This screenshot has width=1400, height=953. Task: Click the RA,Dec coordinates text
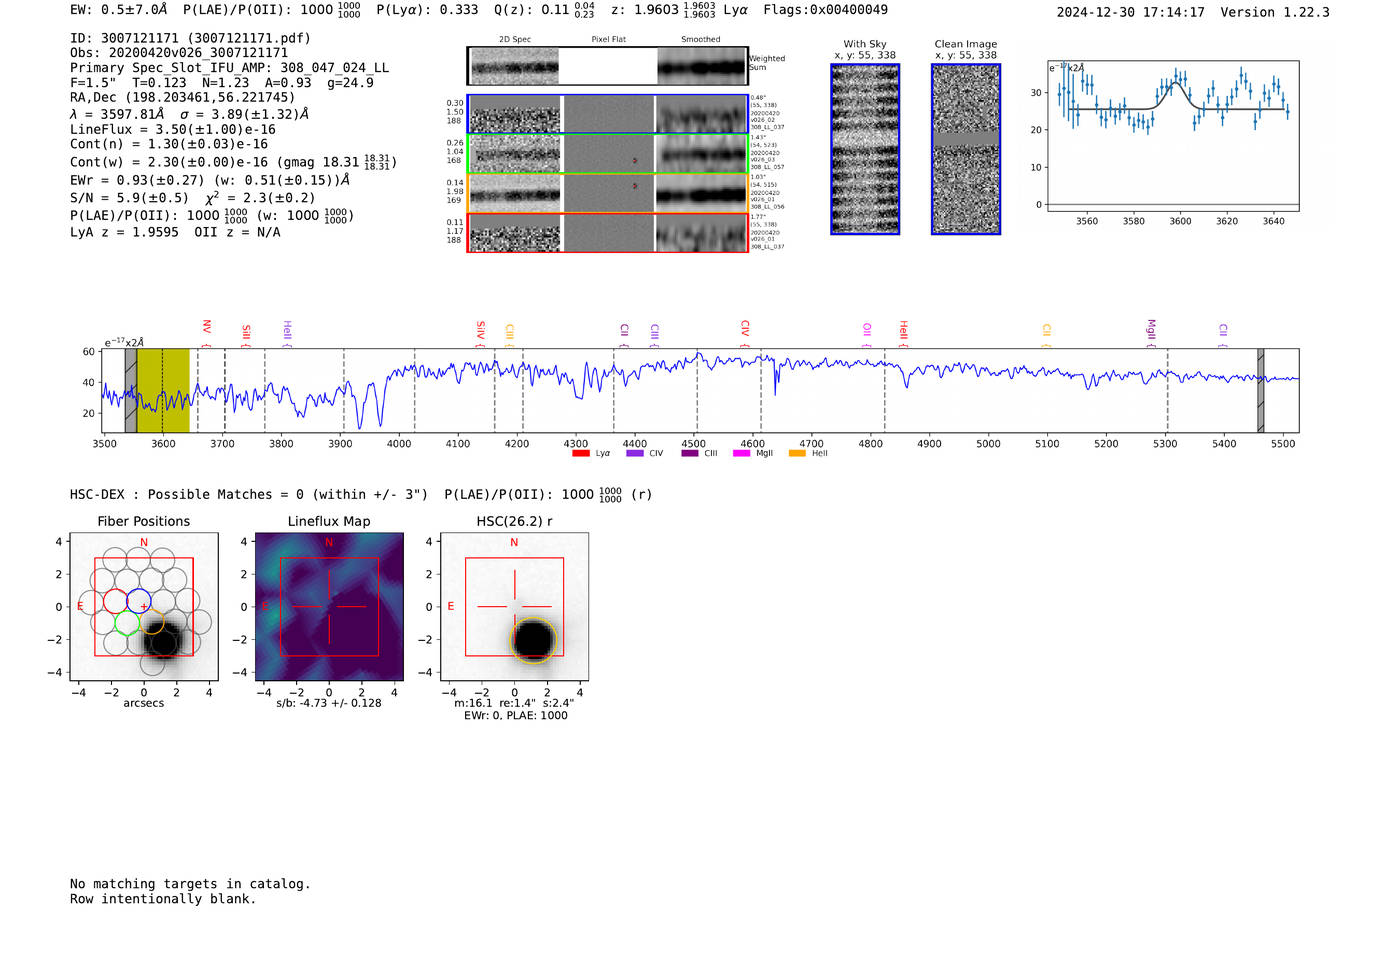point(183,98)
